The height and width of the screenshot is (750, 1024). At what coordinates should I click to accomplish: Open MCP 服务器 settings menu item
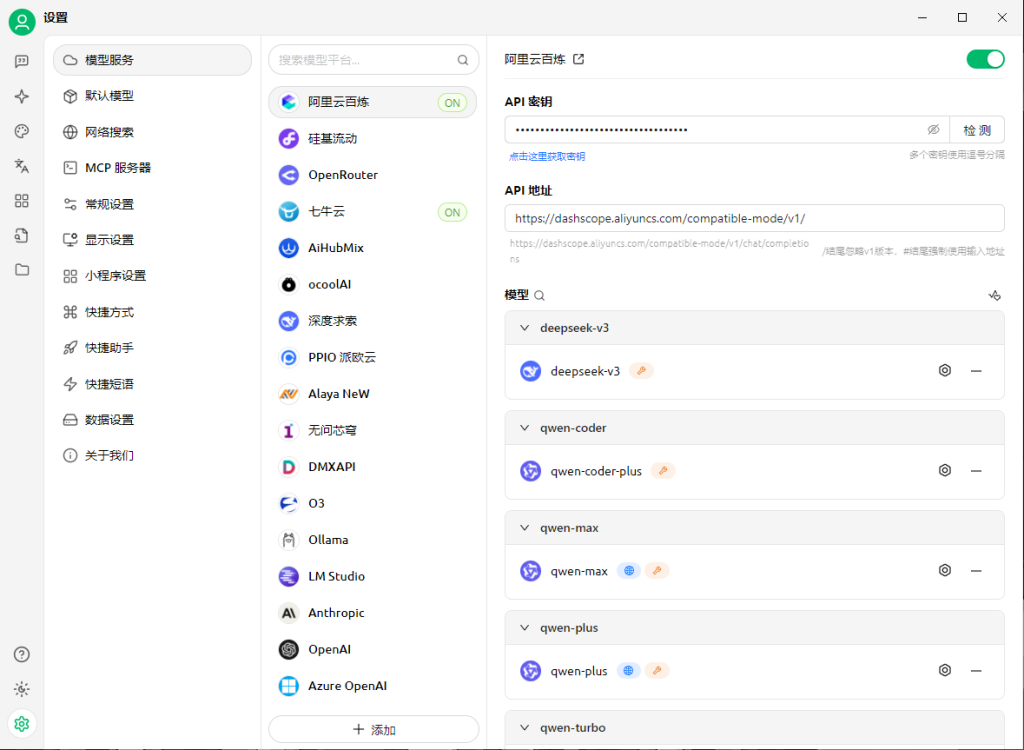118,168
